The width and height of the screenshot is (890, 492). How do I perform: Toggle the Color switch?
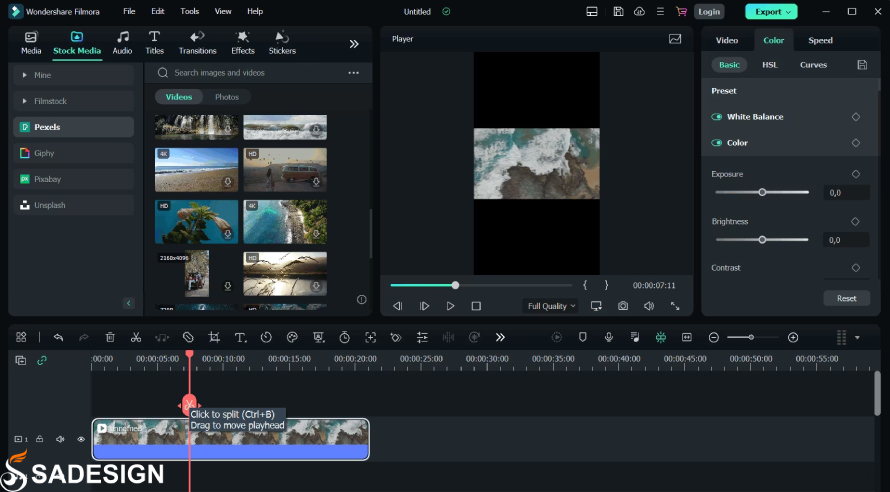click(717, 143)
